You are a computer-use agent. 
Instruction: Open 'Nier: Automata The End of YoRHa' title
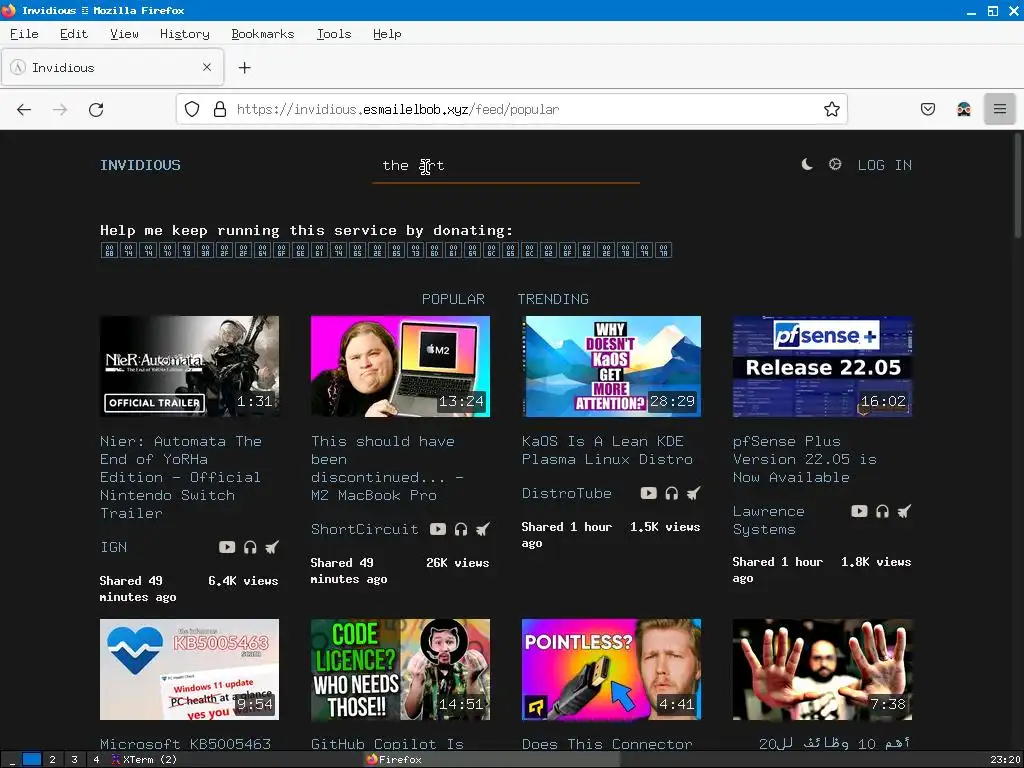181,477
